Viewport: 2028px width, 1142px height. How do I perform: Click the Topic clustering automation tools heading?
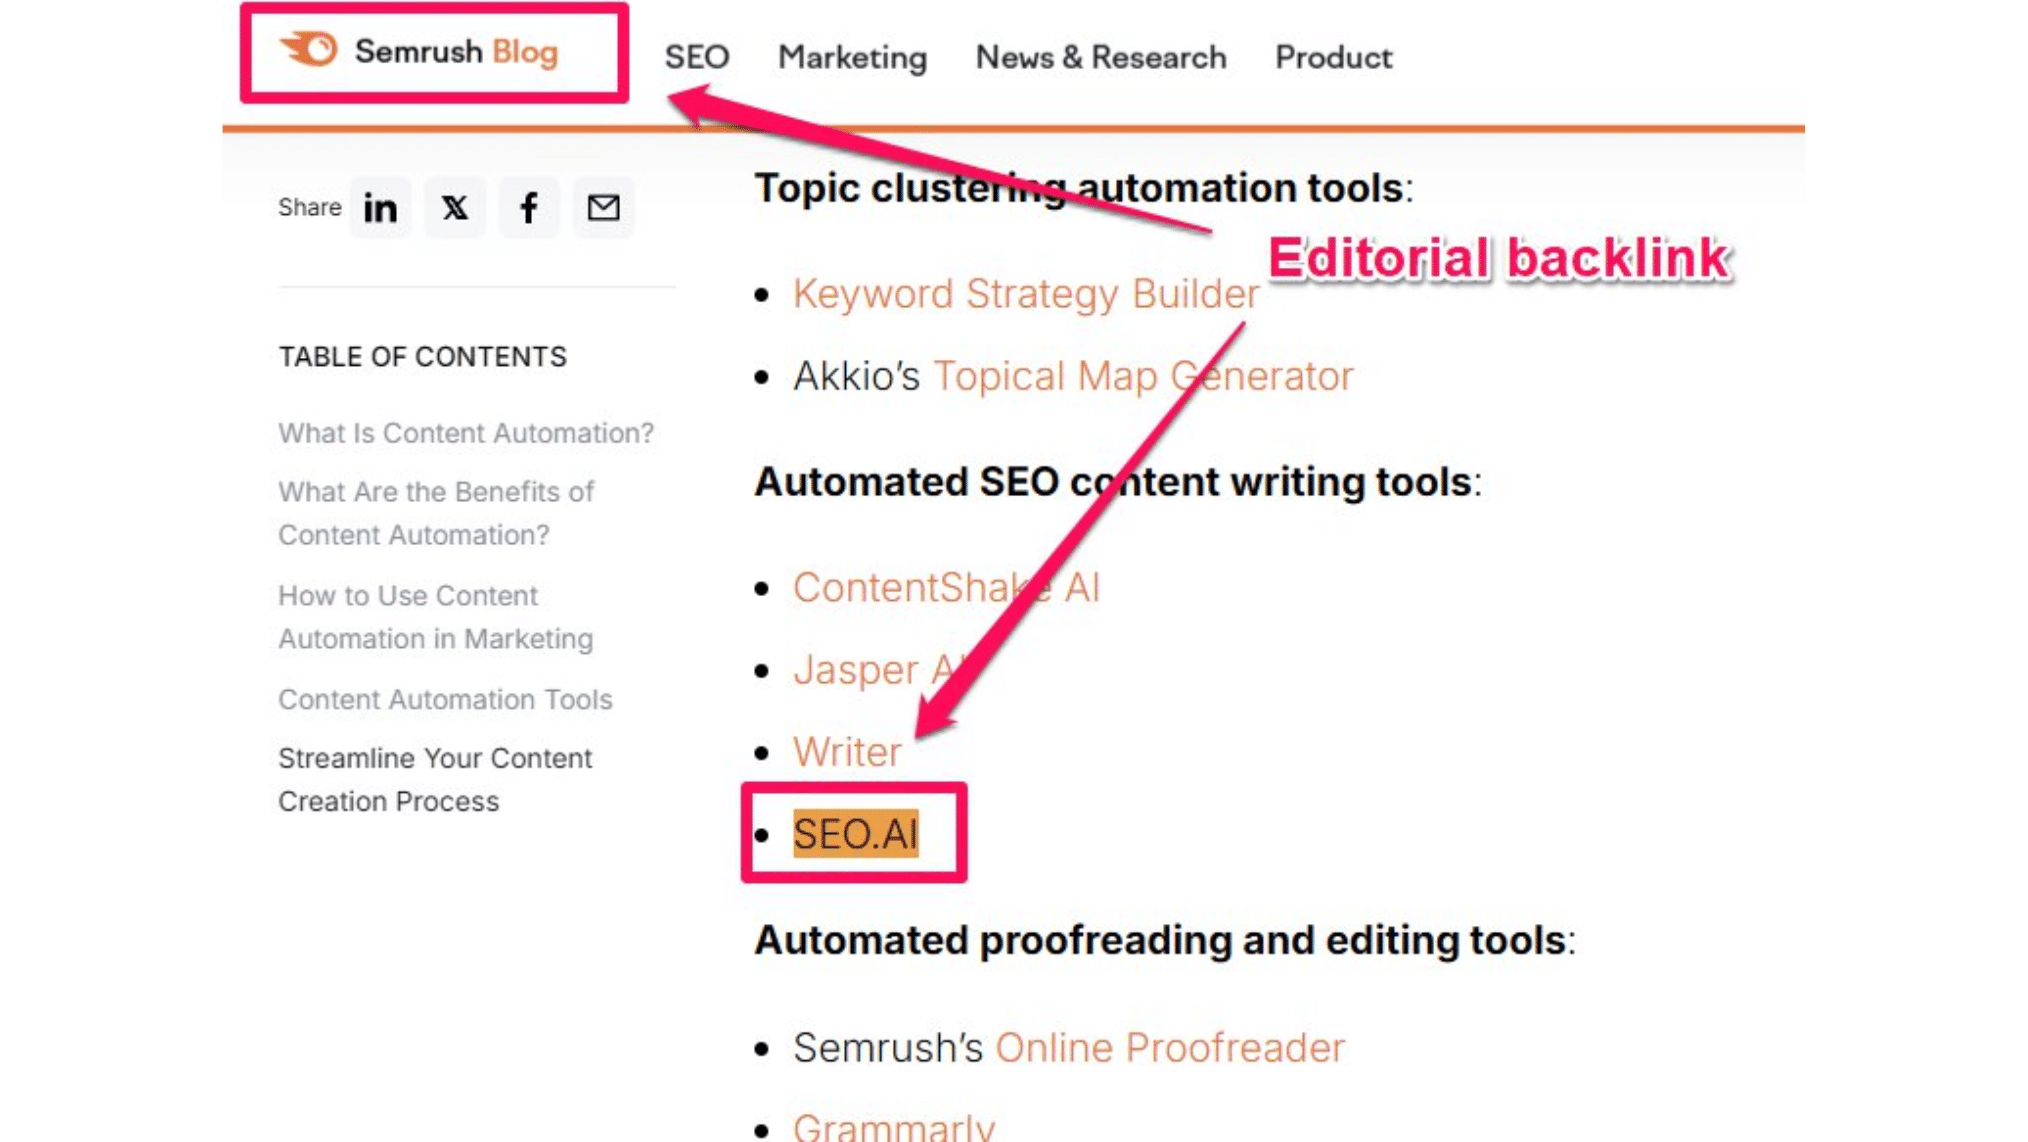point(1083,188)
